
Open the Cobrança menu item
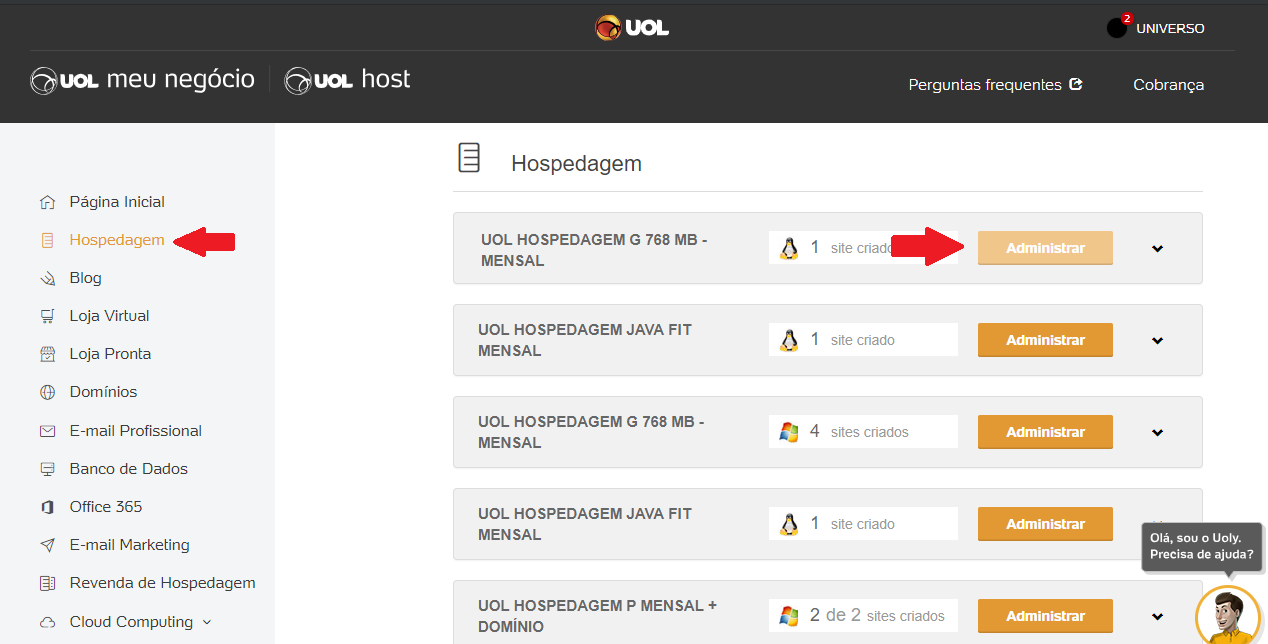(1168, 85)
